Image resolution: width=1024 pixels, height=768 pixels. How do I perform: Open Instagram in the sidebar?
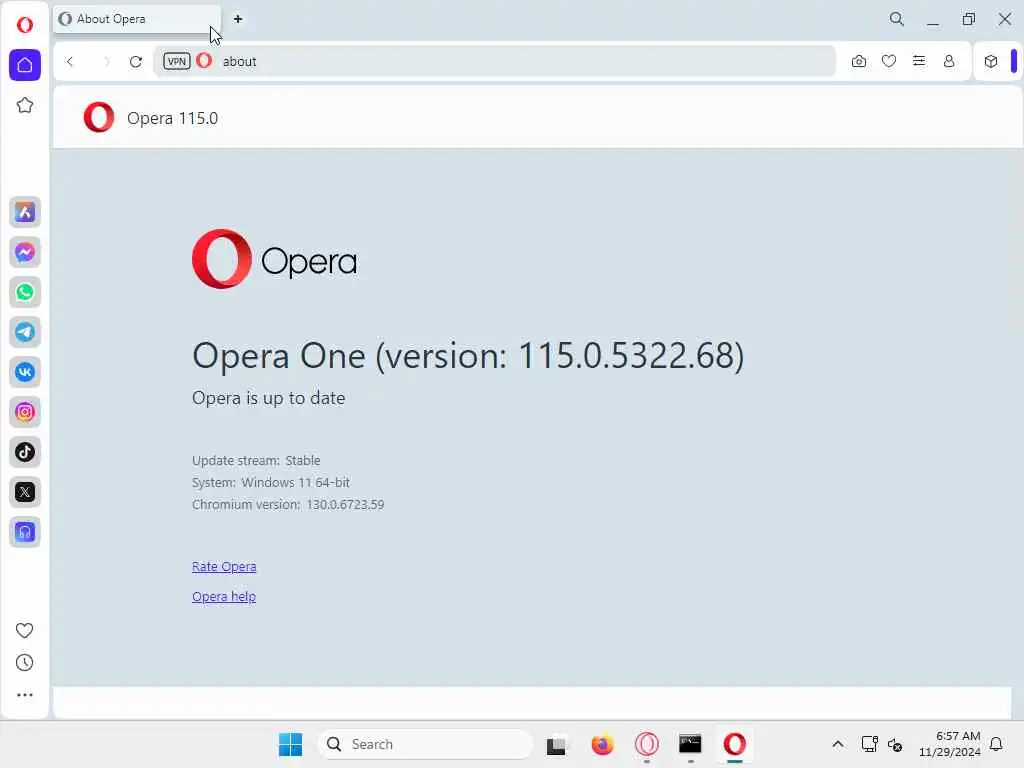pyautogui.click(x=25, y=412)
